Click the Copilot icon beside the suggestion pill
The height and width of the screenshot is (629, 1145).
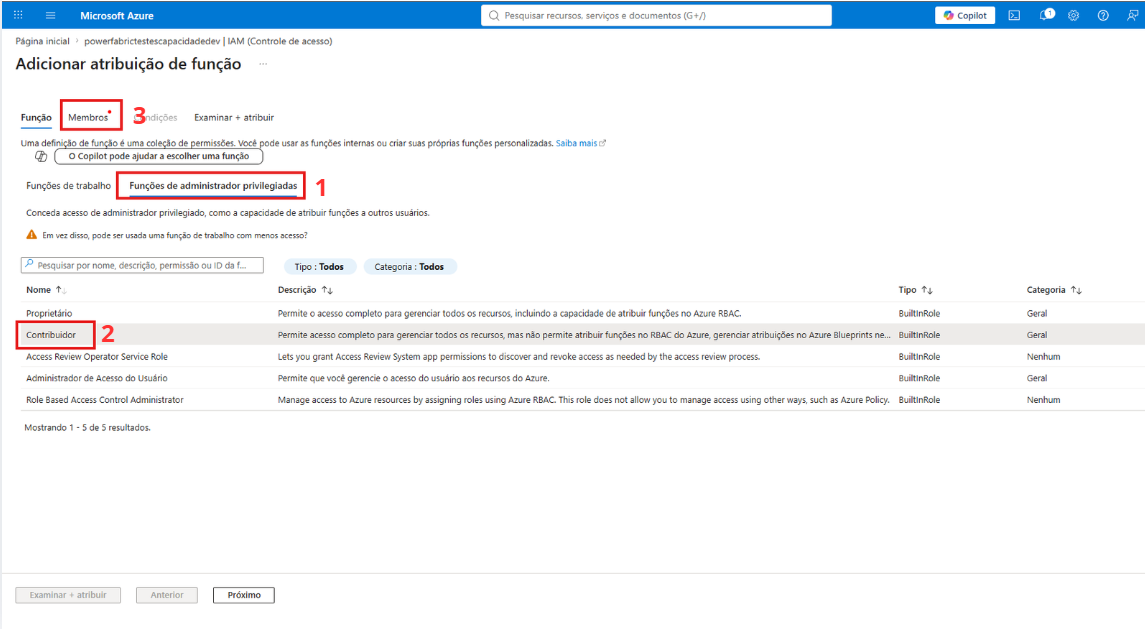pos(41,156)
